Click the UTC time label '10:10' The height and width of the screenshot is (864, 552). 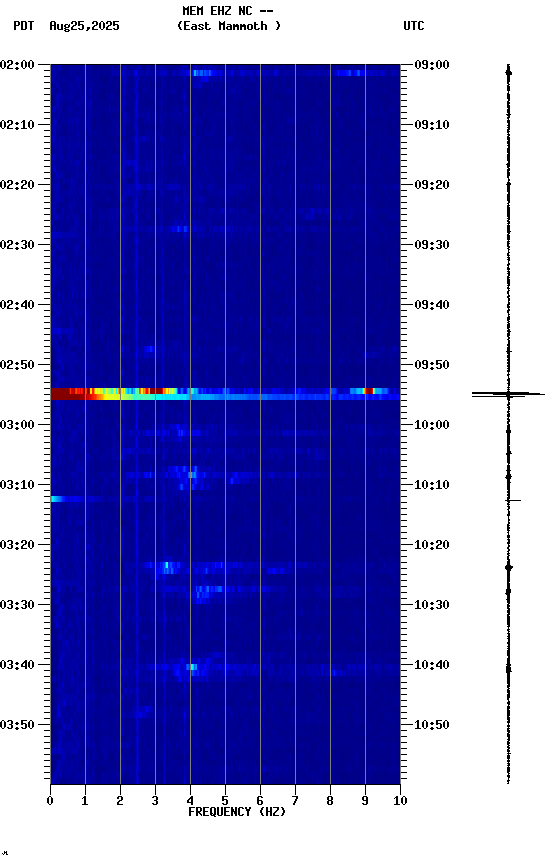[432, 485]
